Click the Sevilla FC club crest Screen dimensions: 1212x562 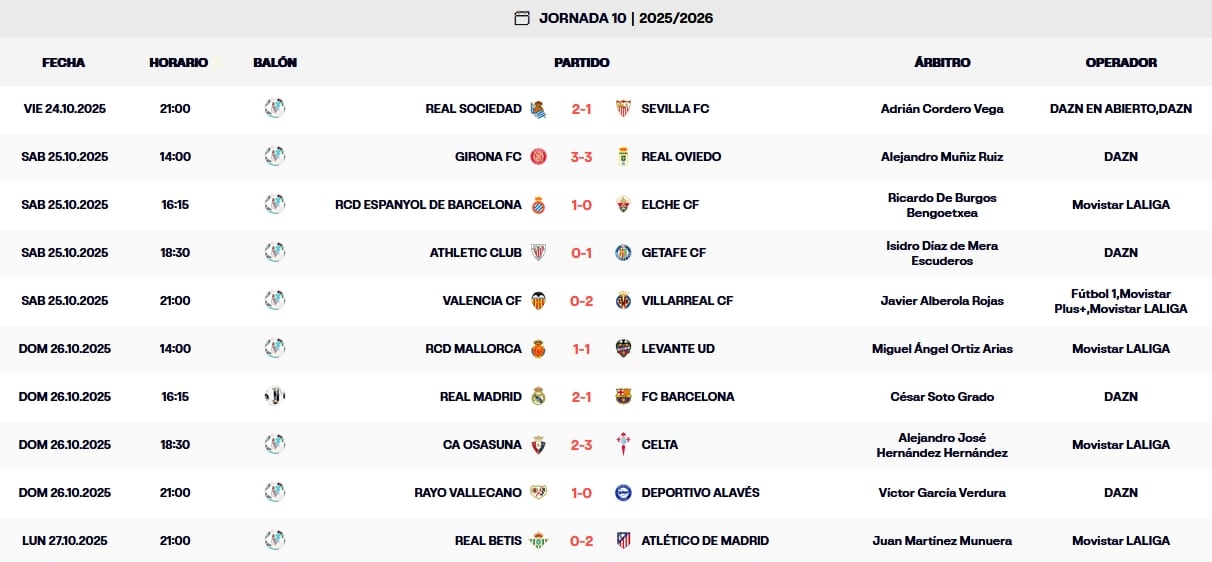pyautogui.click(x=624, y=109)
